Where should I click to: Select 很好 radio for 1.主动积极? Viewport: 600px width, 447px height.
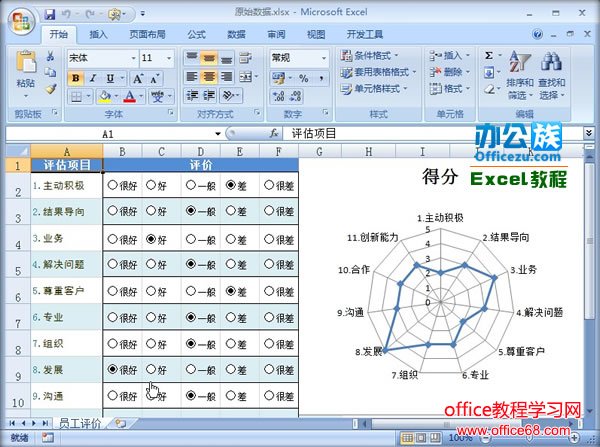point(112,185)
